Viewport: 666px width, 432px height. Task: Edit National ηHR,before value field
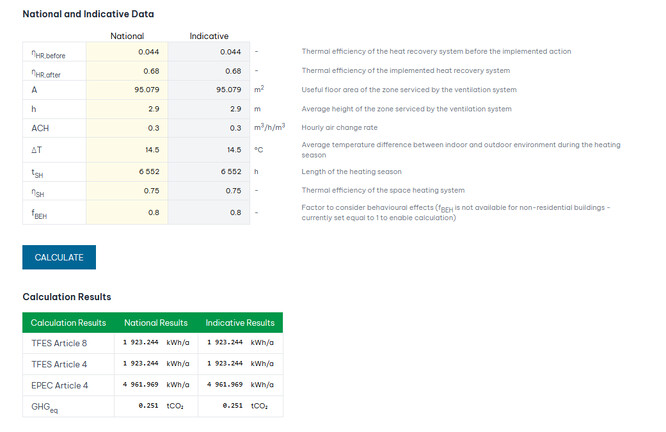[x=127, y=51]
